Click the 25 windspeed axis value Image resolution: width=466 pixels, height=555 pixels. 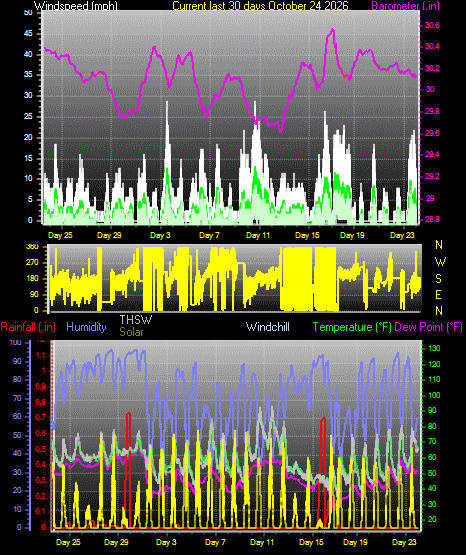(x=28, y=116)
